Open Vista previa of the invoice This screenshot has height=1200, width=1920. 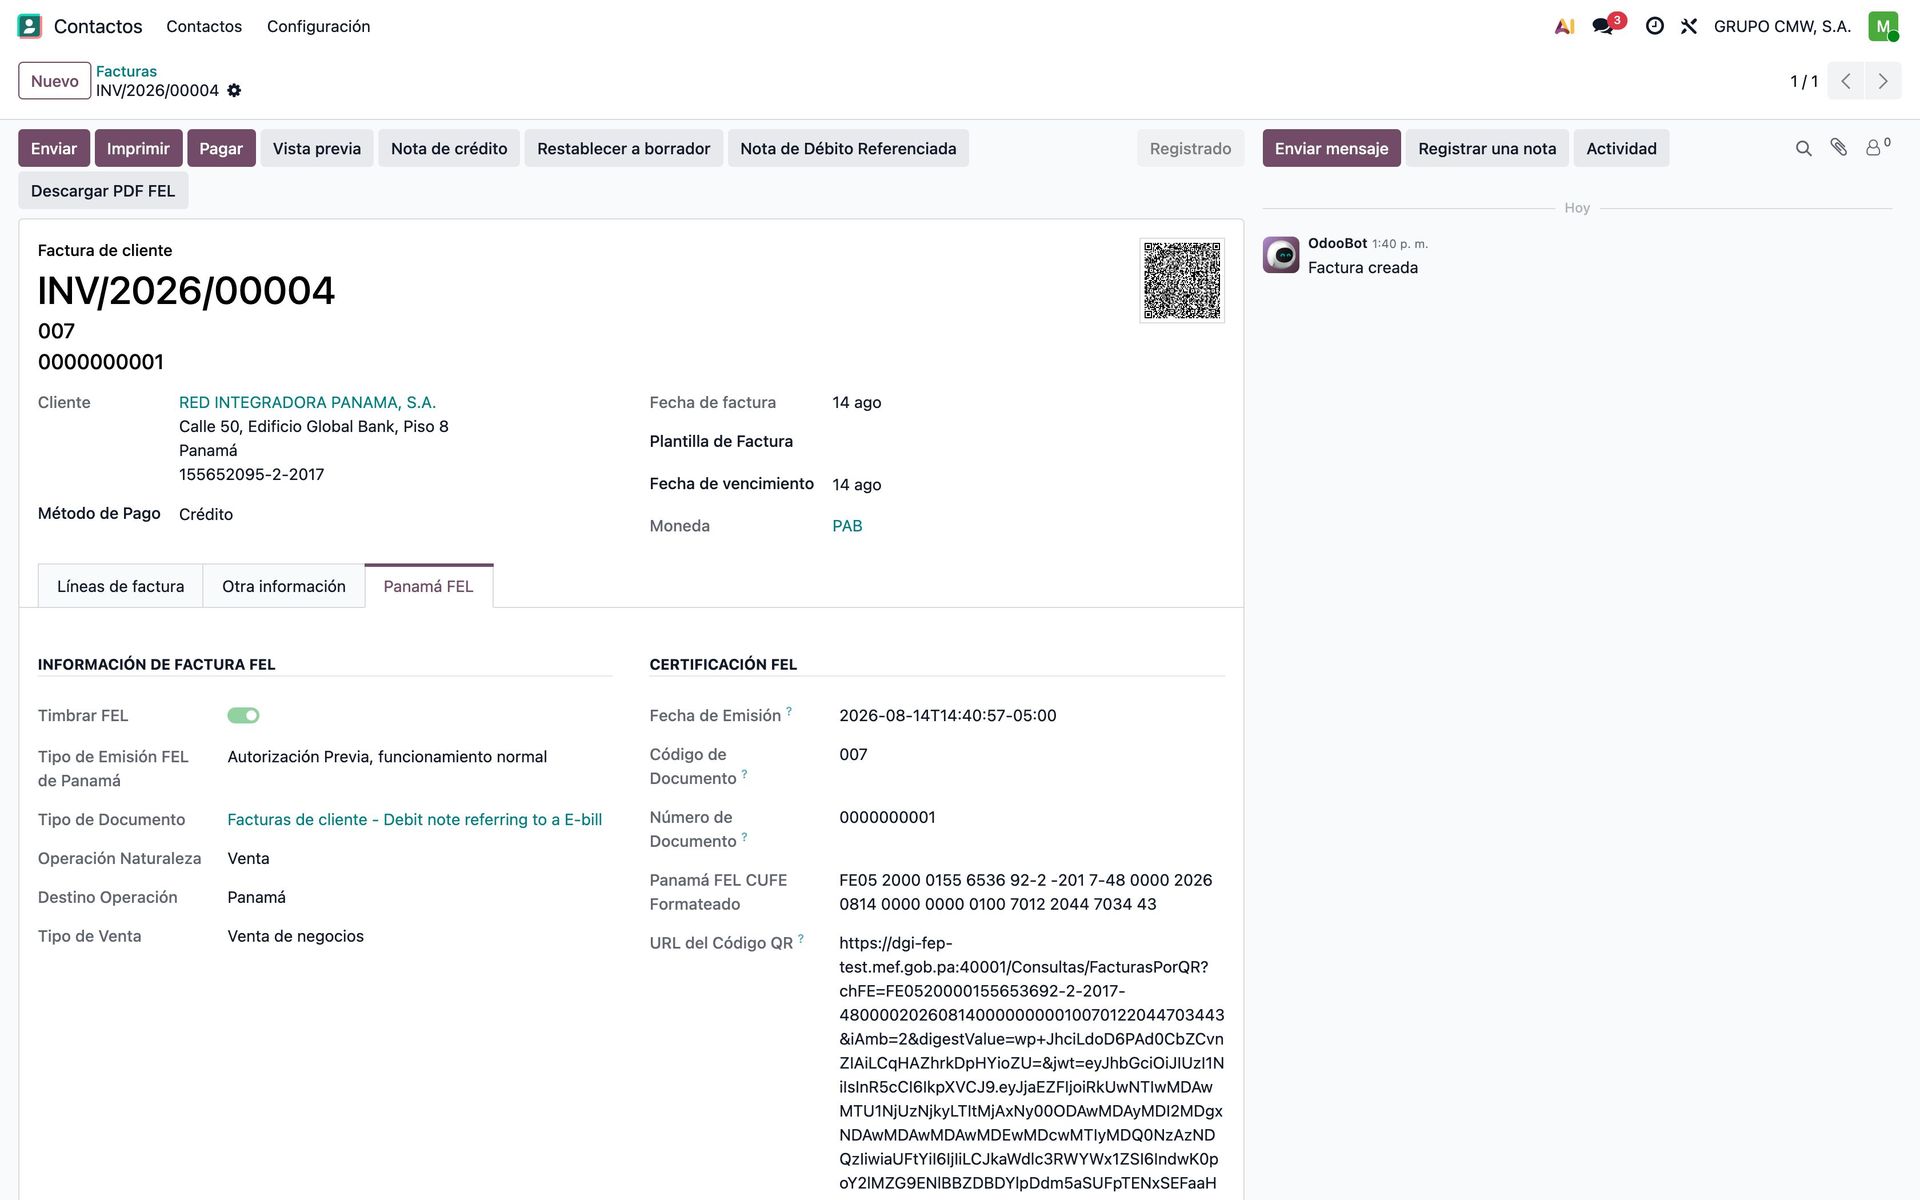pos(317,148)
